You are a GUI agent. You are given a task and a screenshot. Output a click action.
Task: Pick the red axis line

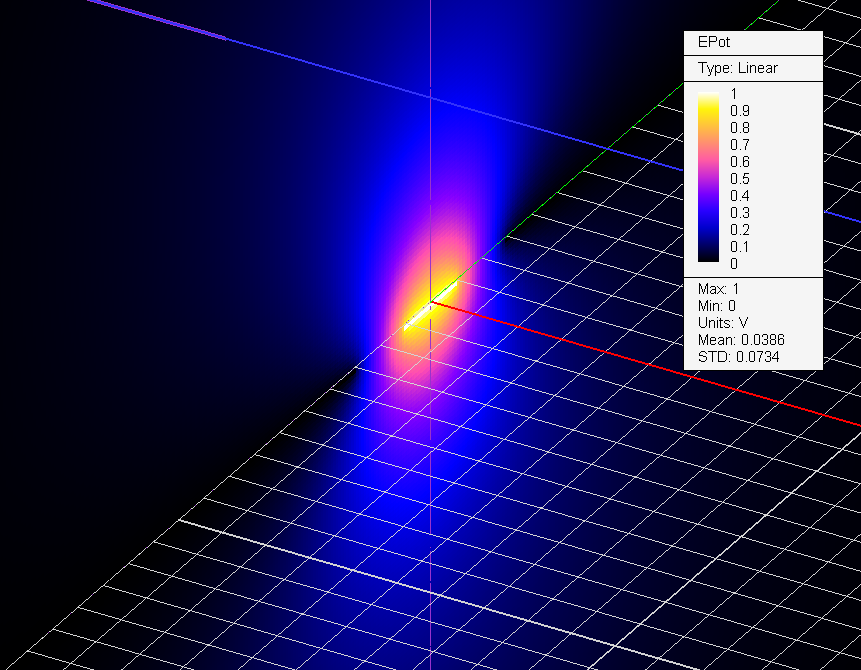(650, 363)
